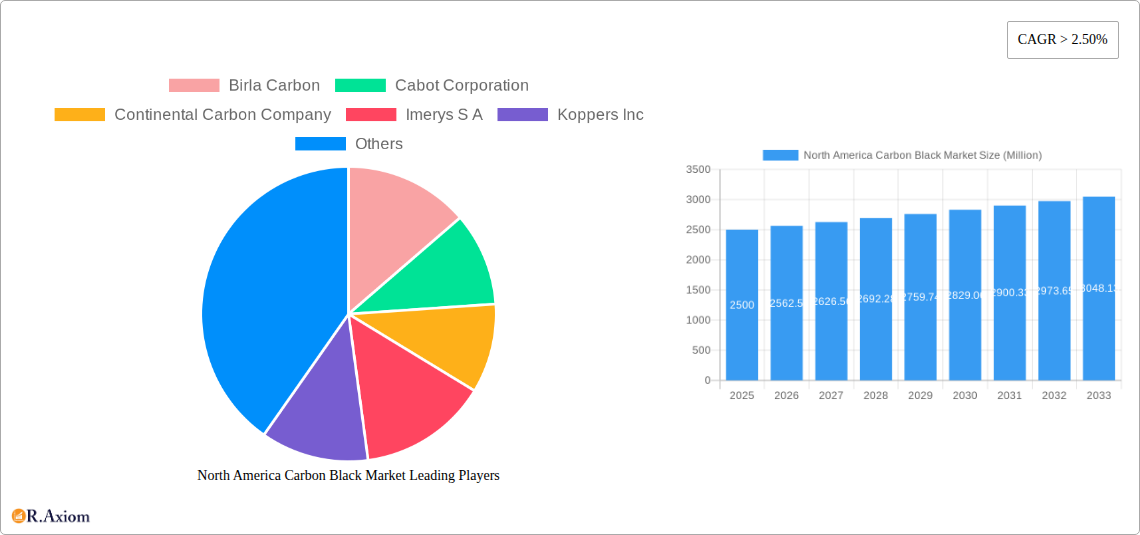Click the 2029 x-axis label

click(920, 395)
